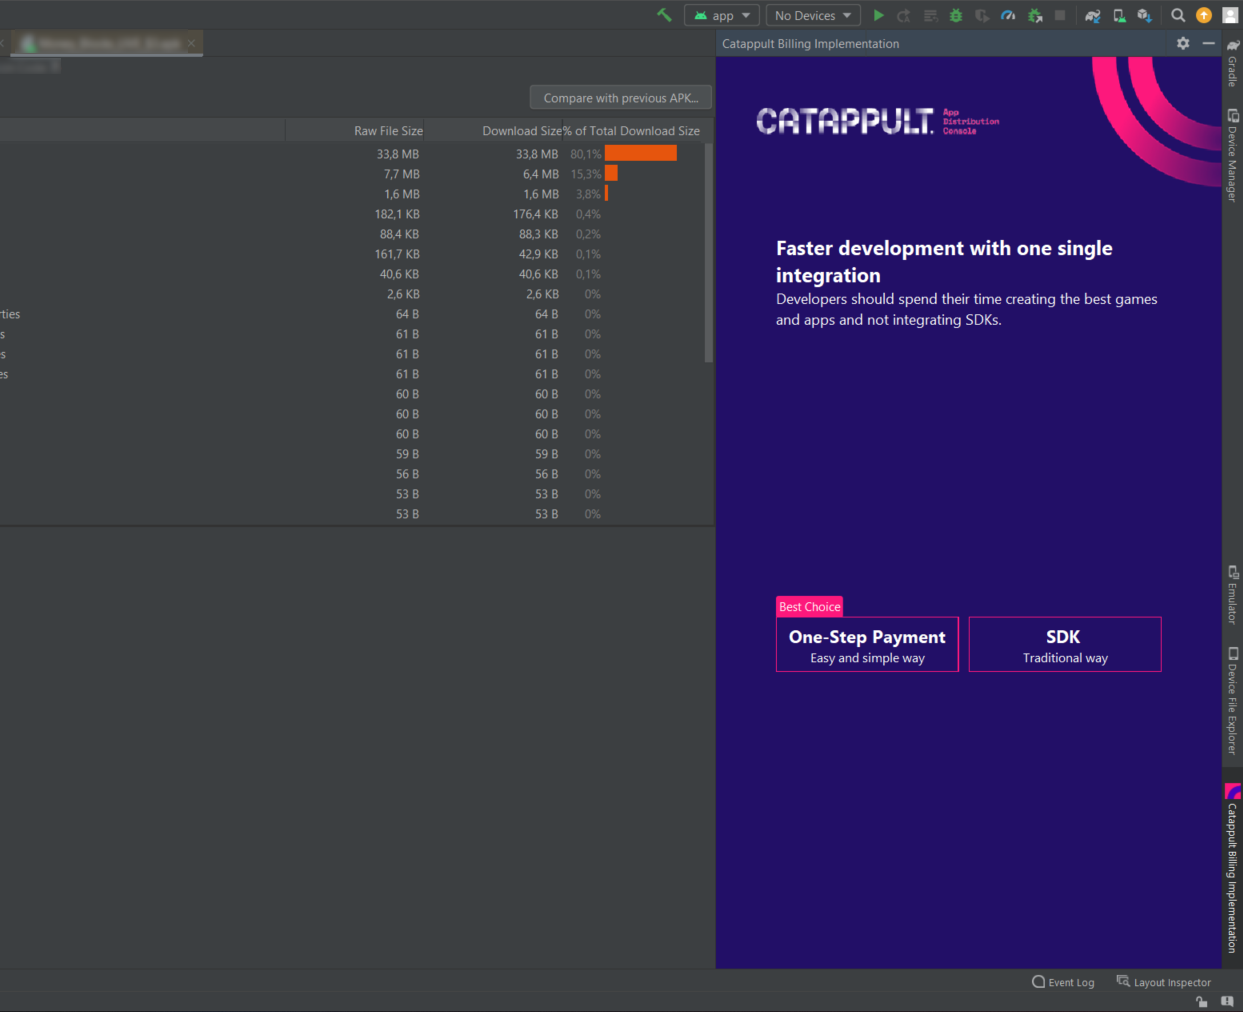Click the Run with Coverage icon
This screenshot has height=1012, width=1243.
coord(982,15)
